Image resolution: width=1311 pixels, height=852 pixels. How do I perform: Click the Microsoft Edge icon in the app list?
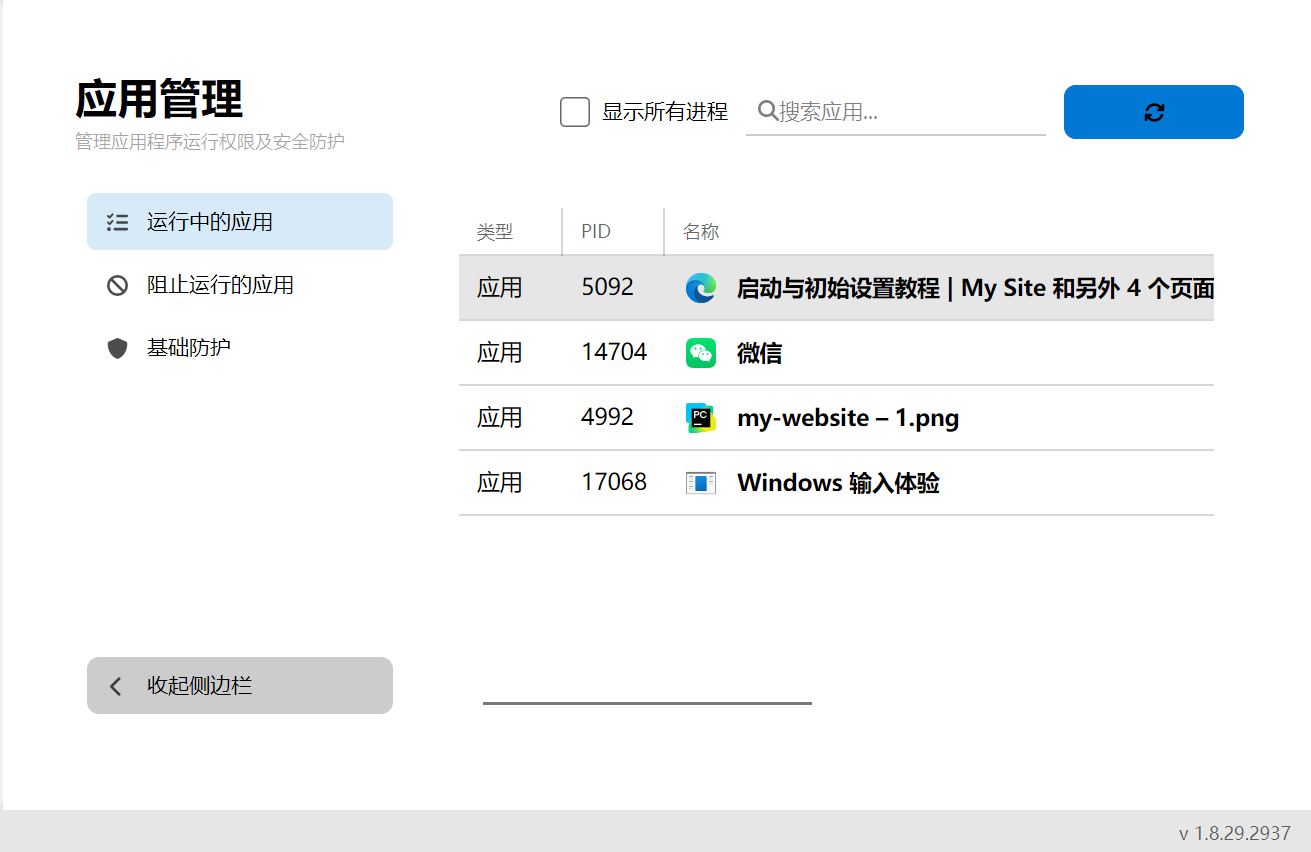(x=700, y=288)
